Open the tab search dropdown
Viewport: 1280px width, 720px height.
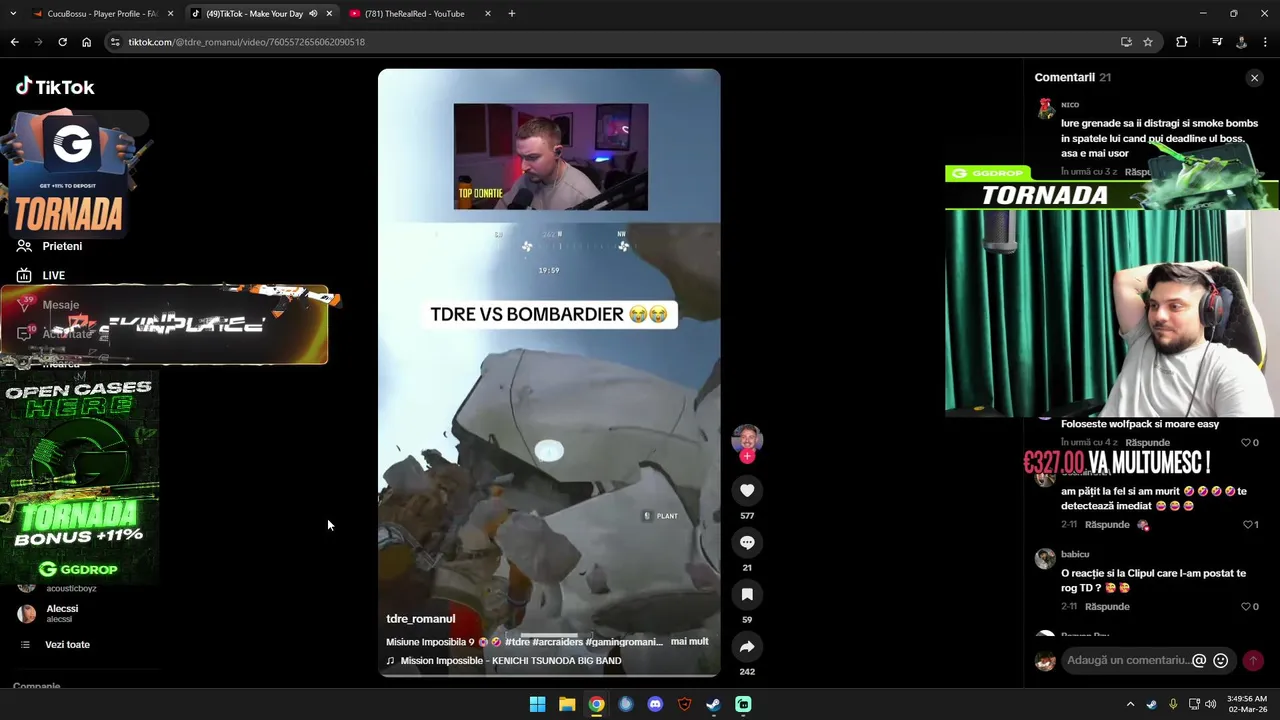[13, 14]
